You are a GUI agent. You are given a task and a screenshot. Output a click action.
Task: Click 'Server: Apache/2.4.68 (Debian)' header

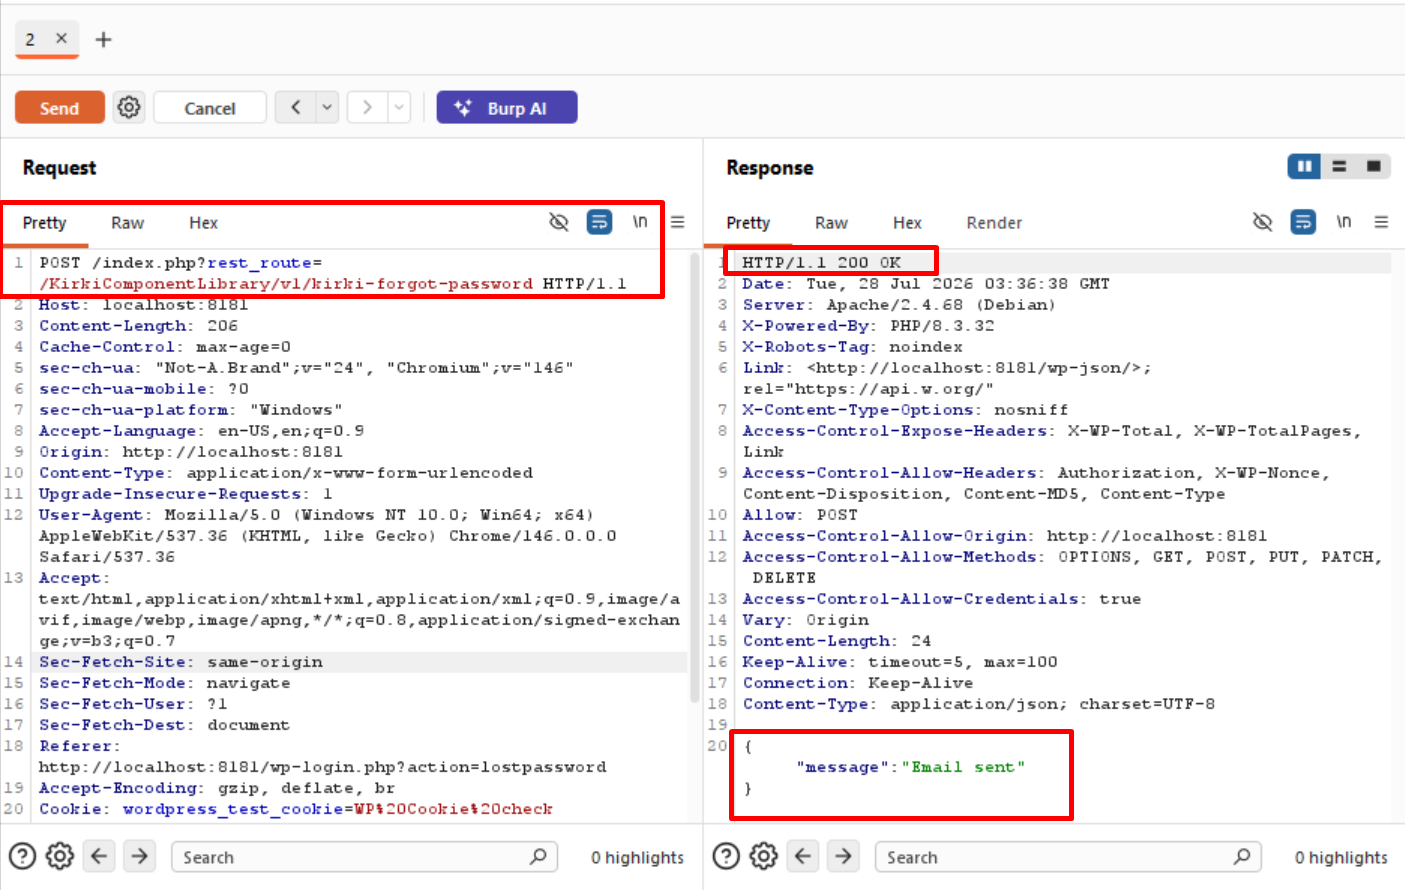tap(899, 304)
